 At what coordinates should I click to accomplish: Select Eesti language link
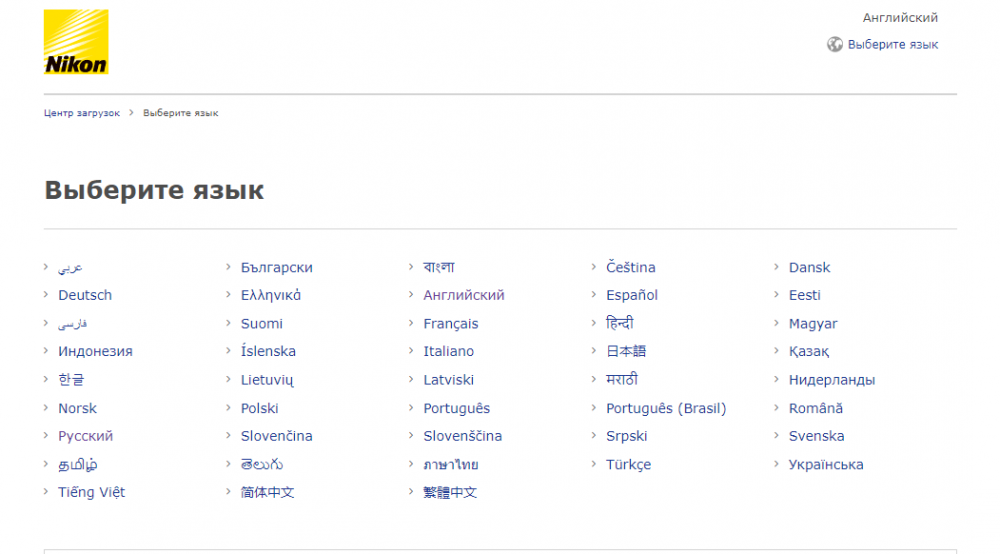click(804, 295)
